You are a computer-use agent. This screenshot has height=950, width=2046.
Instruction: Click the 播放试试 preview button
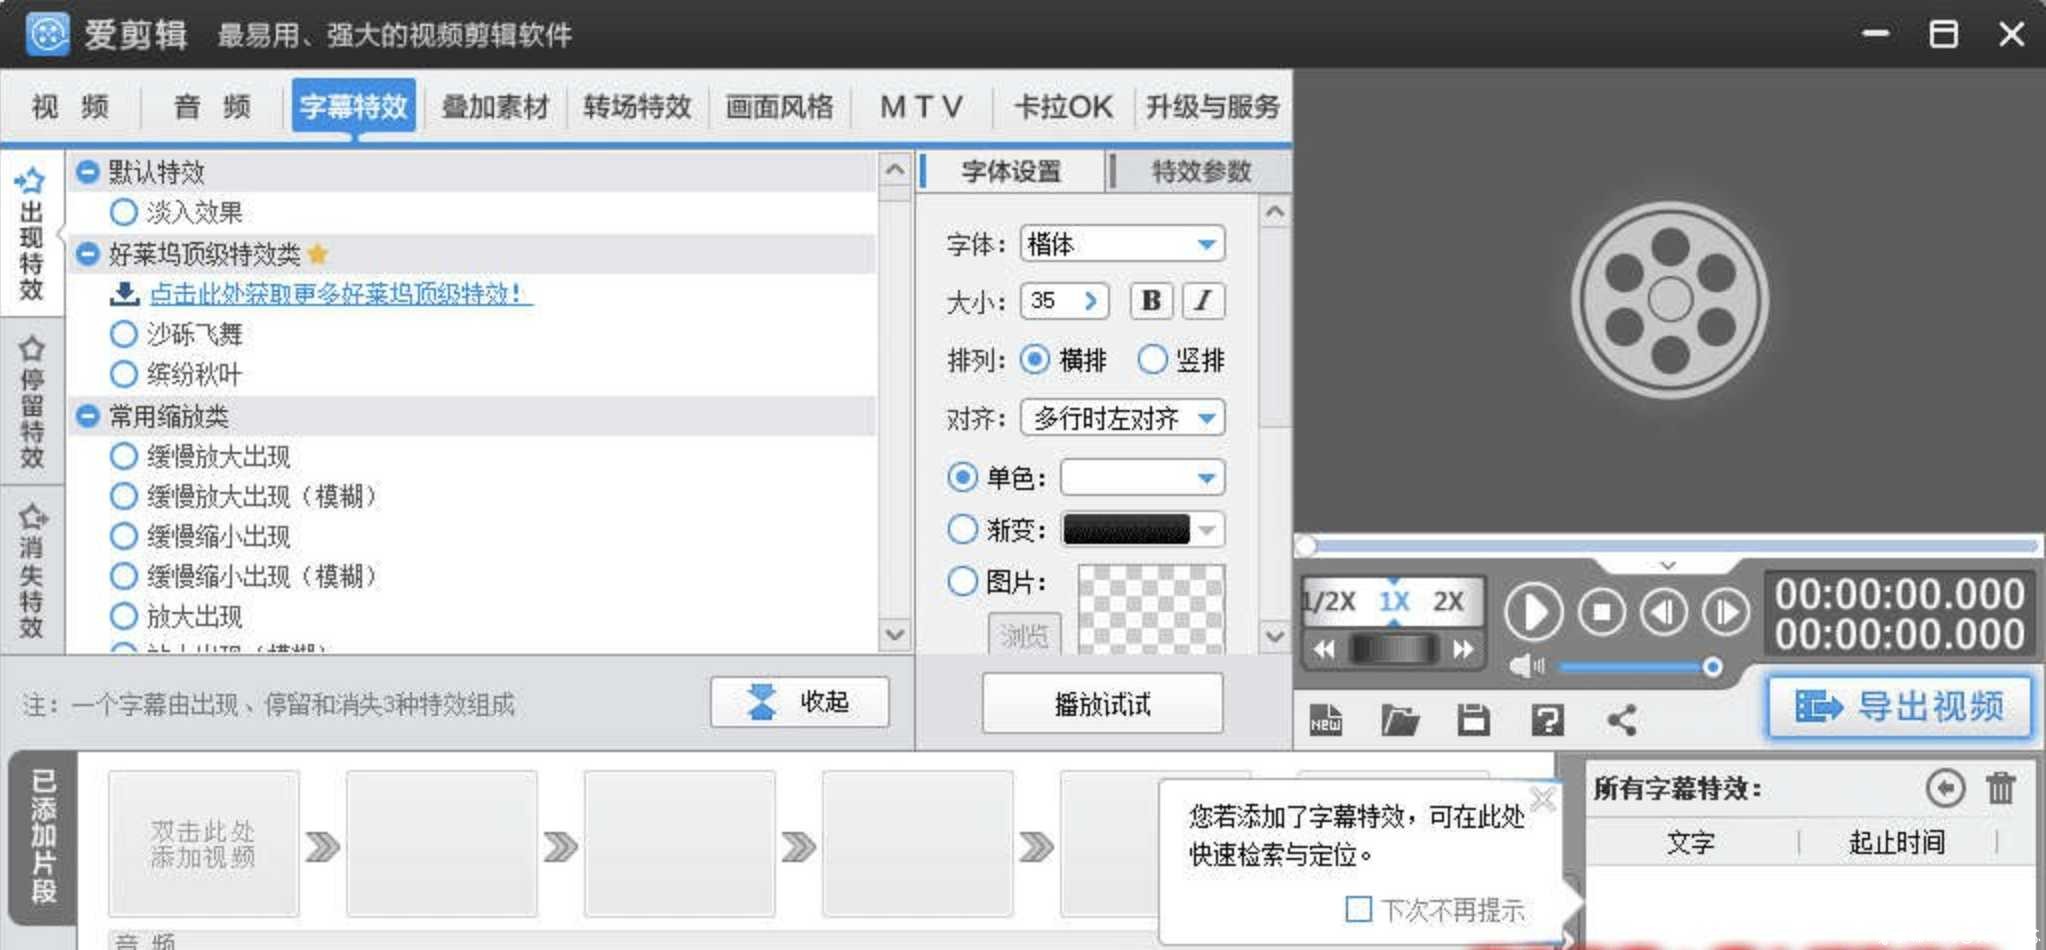(x=1102, y=703)
